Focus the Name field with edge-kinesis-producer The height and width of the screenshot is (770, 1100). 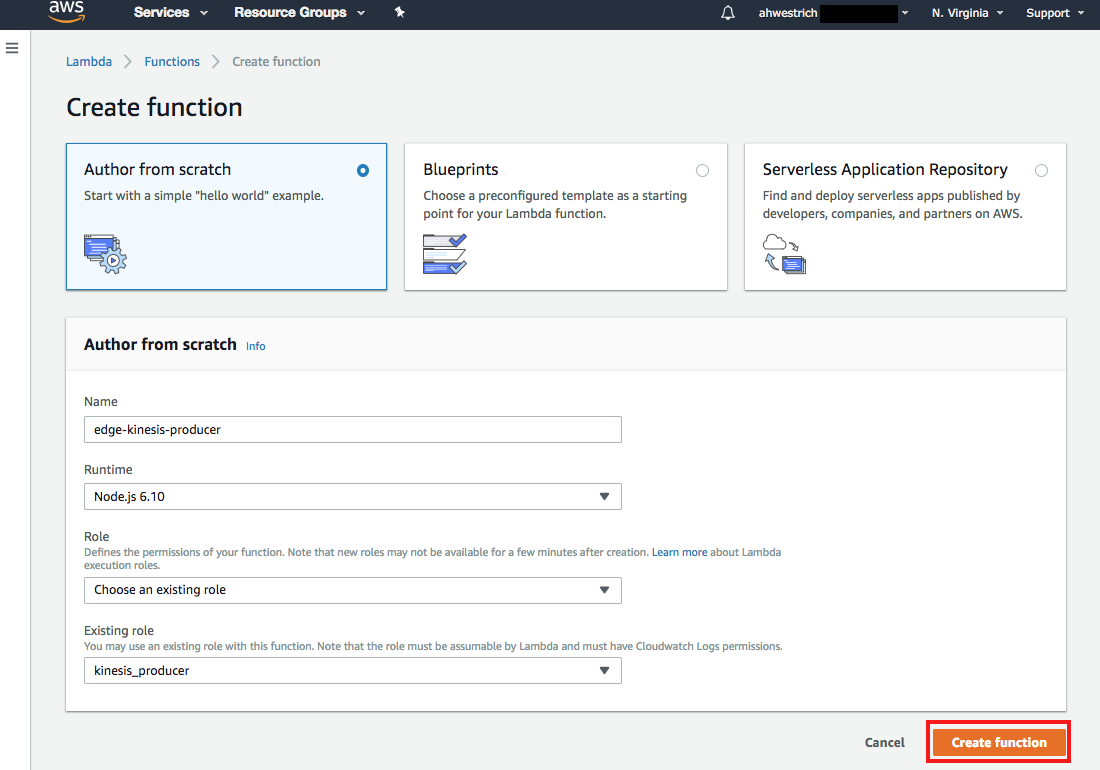pos(353,429)
